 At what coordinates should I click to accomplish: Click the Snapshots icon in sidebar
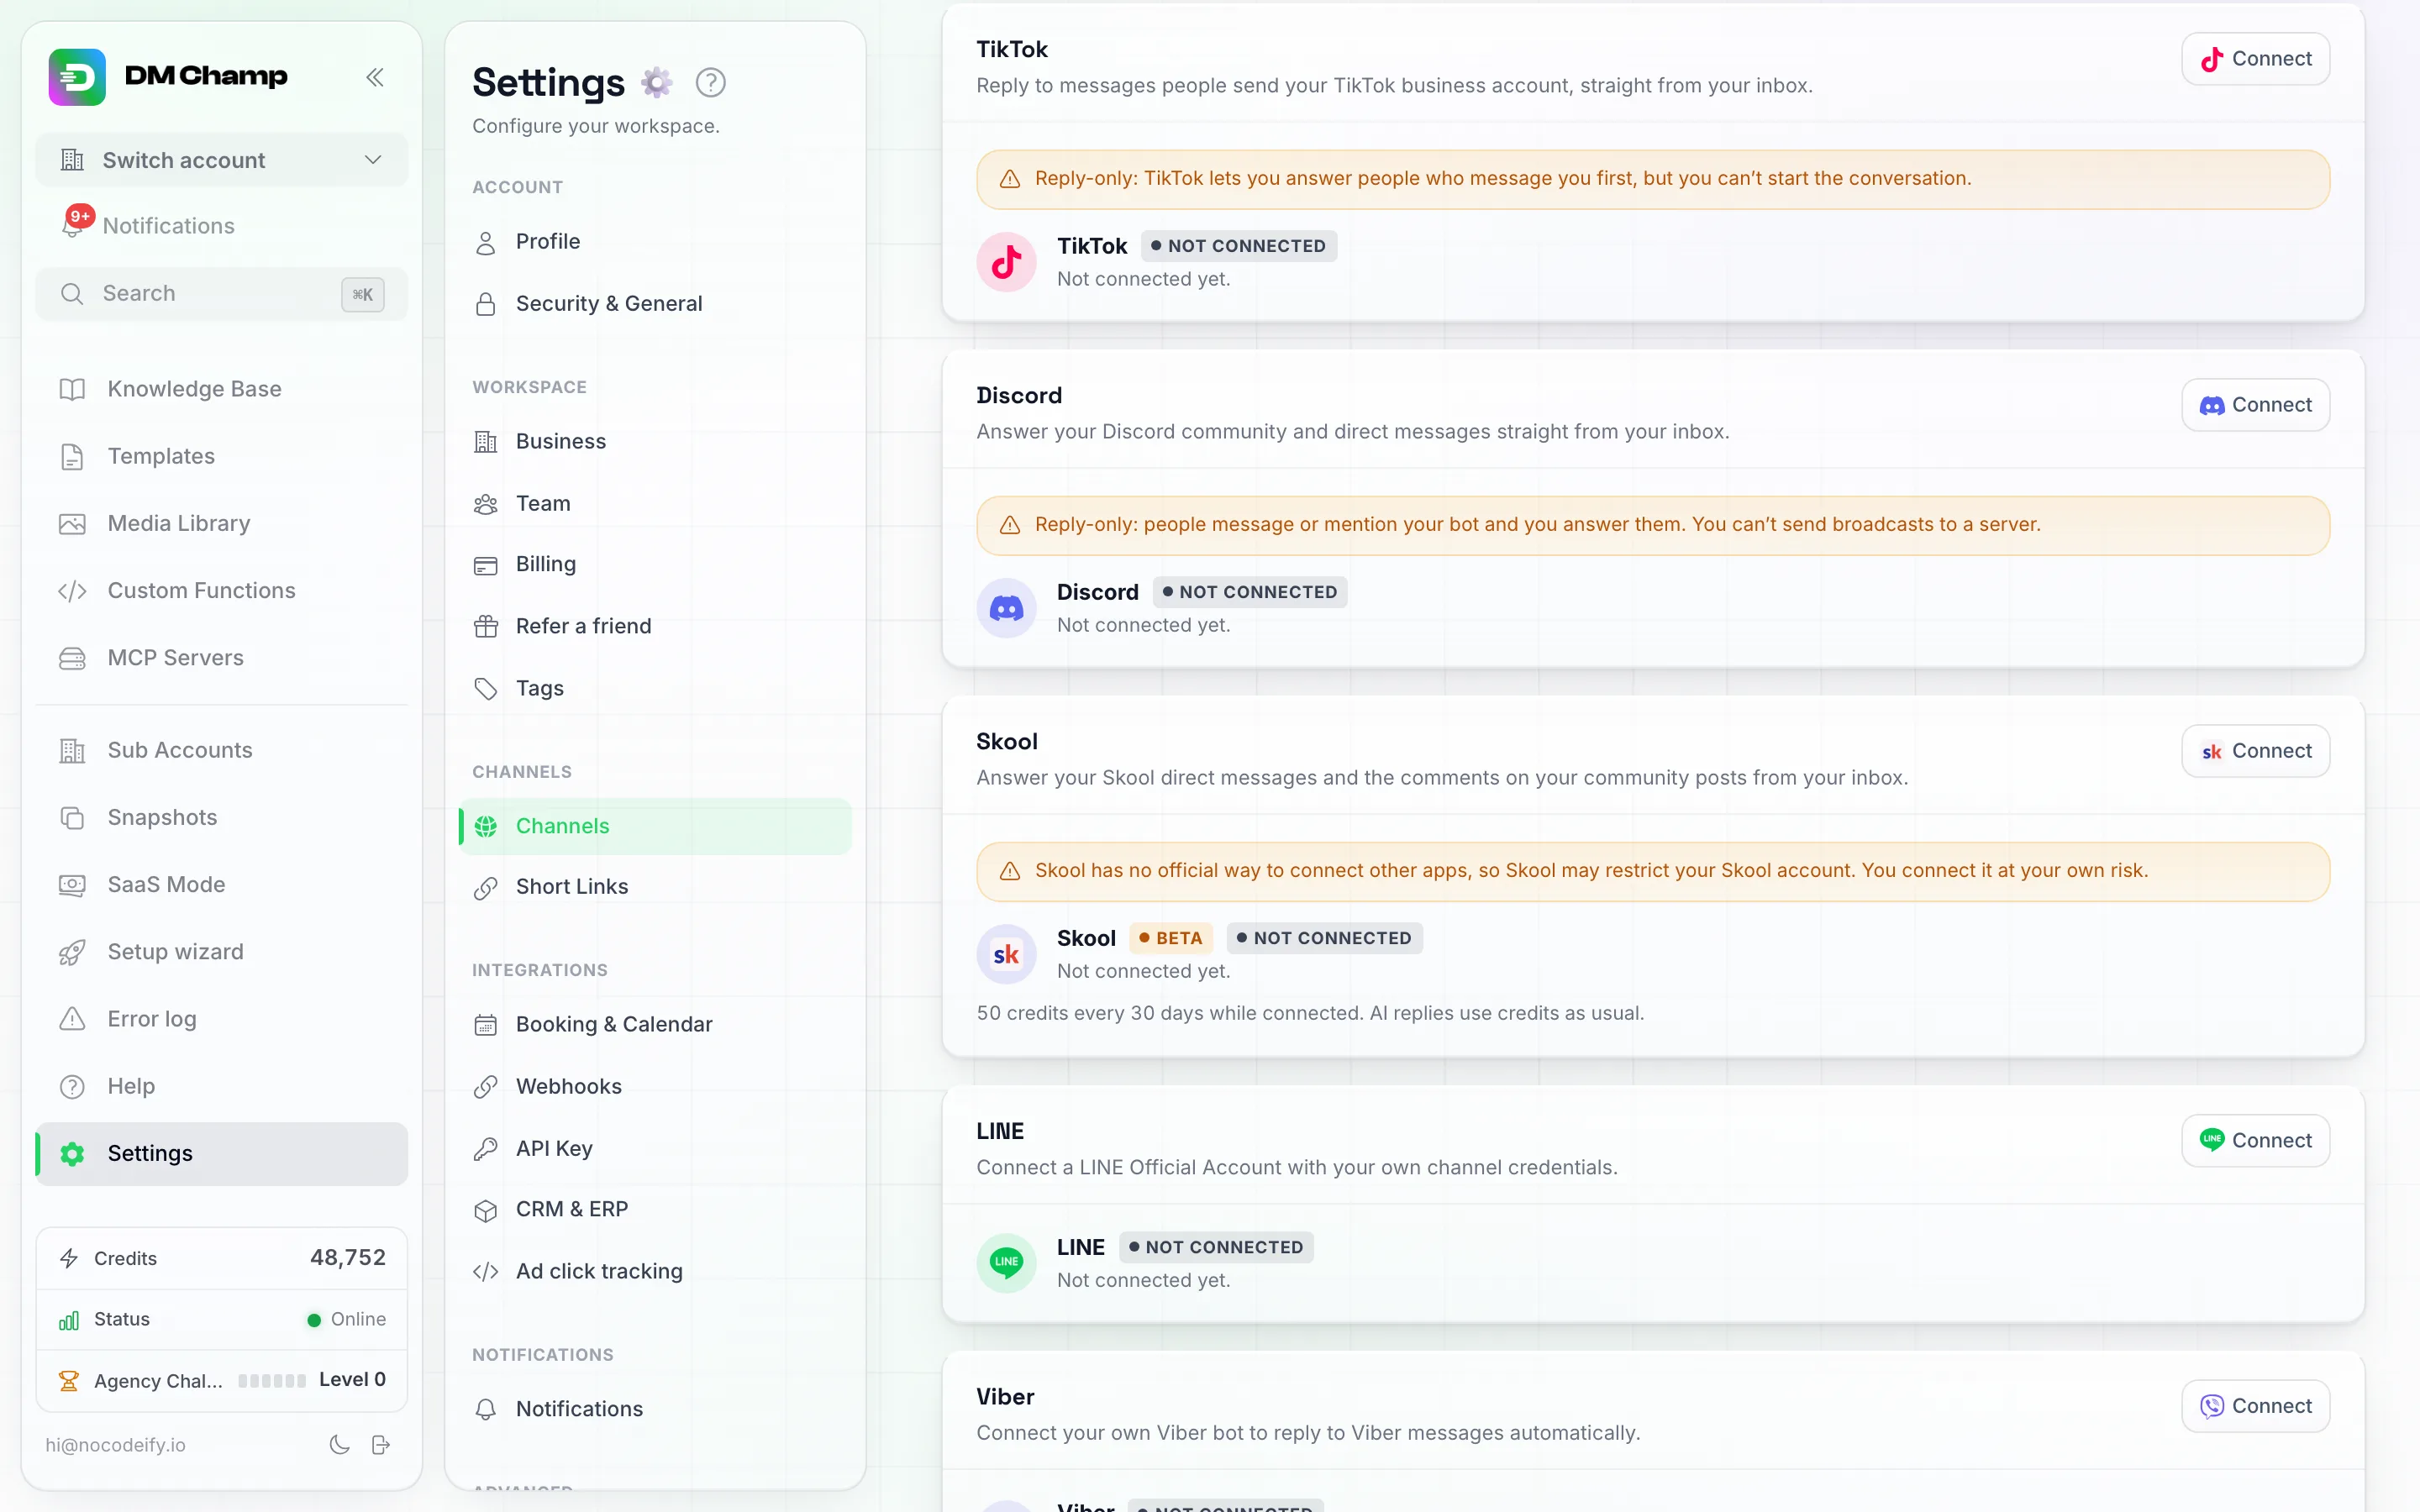pyautogui.click(x=72, y=818)
